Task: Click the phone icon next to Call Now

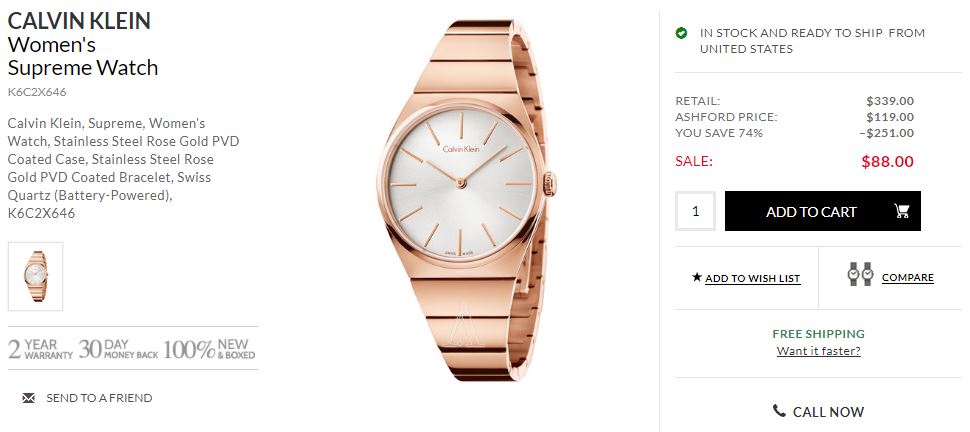Action: (779, 411)
